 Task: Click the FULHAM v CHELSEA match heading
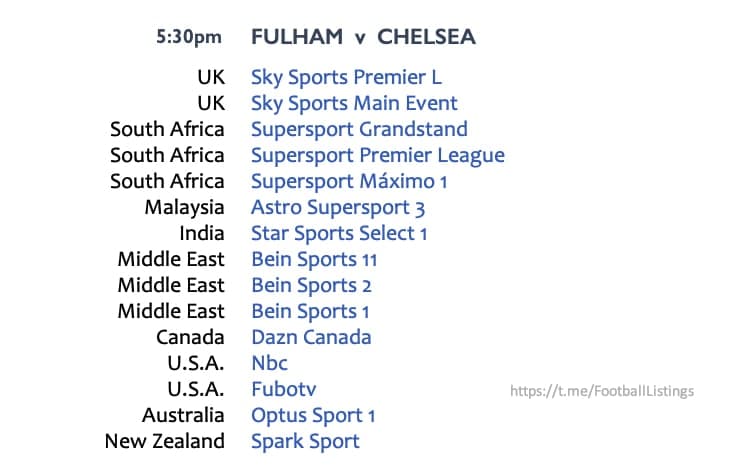363,37
